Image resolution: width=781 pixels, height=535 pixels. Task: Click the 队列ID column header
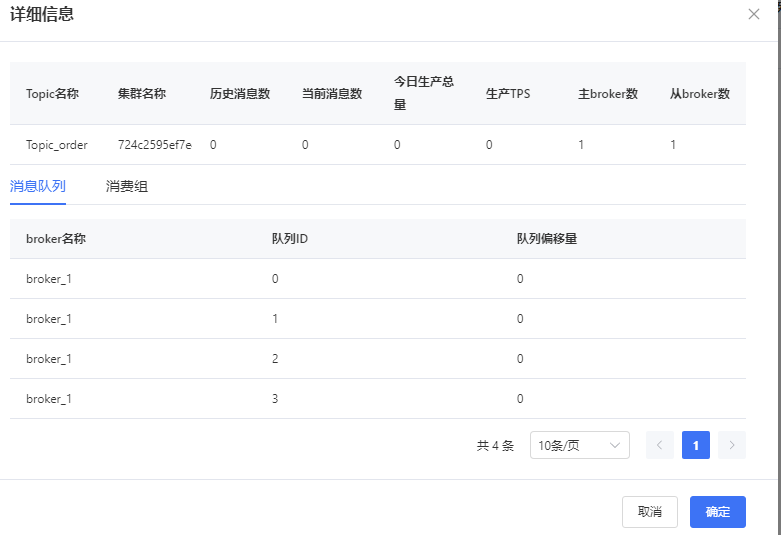[x=289, y=239]
